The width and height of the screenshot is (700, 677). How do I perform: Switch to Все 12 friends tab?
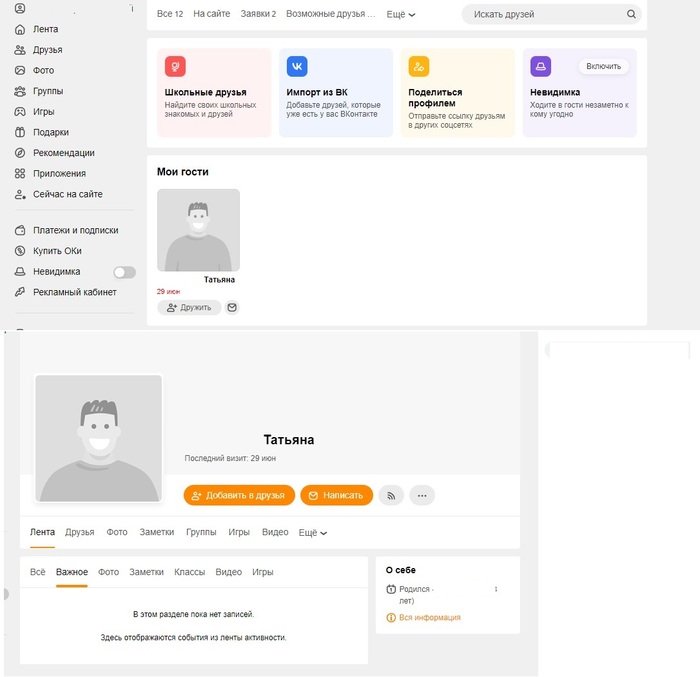170,14
